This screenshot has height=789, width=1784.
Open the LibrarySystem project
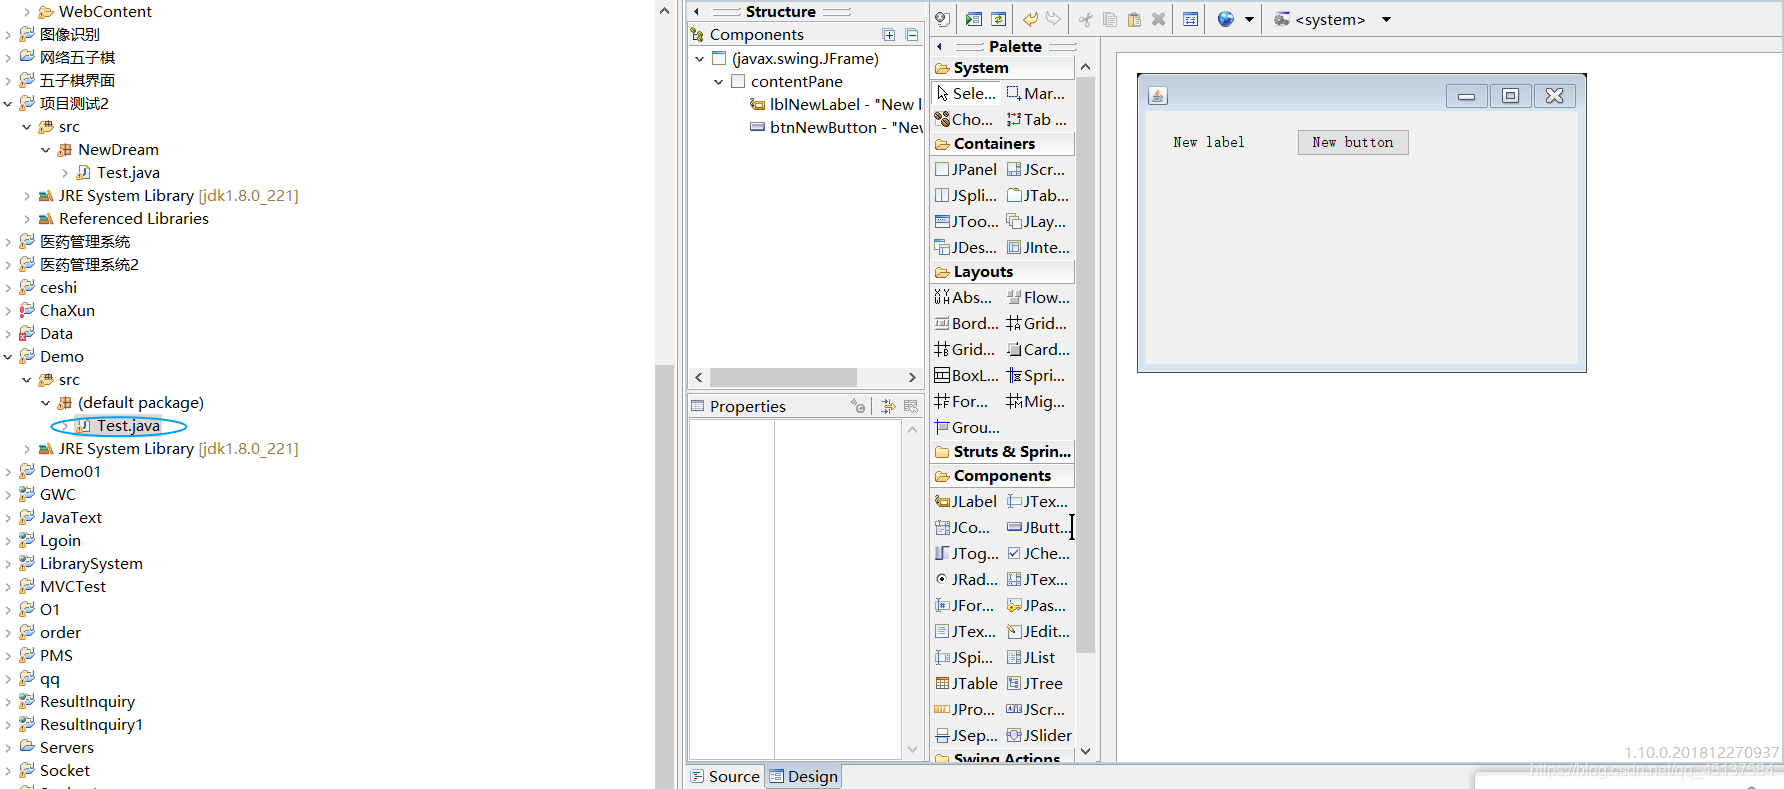91,564
